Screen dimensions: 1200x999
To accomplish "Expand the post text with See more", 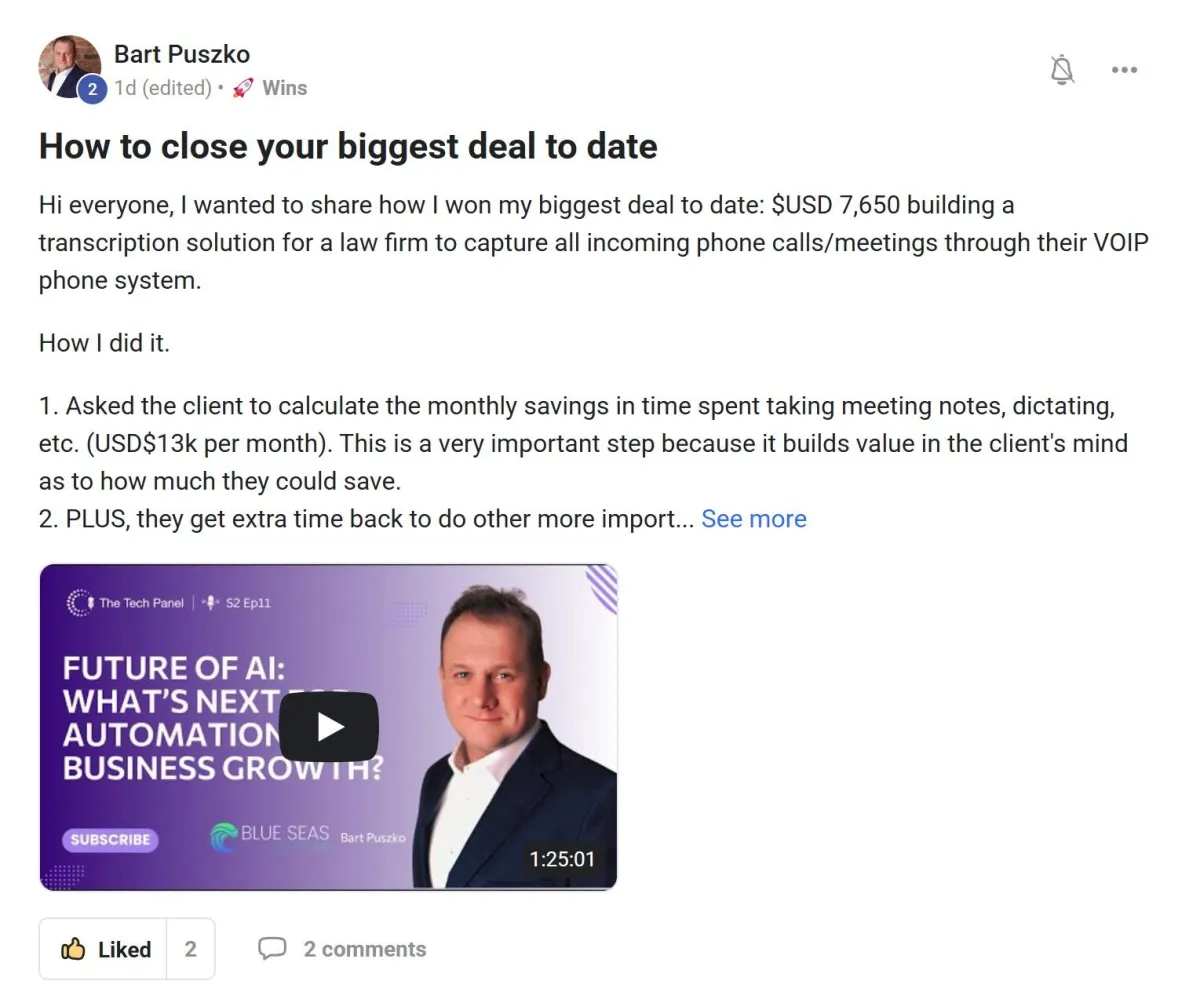I will point(754,519).
